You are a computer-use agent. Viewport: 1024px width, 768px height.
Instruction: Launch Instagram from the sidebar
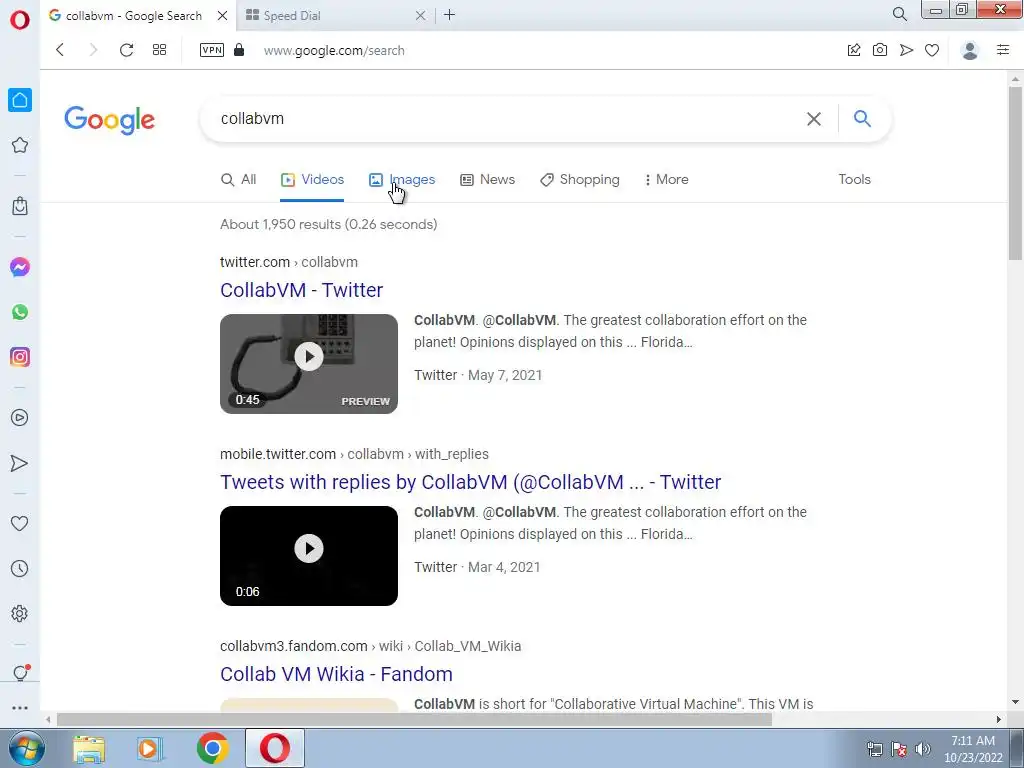20,357
